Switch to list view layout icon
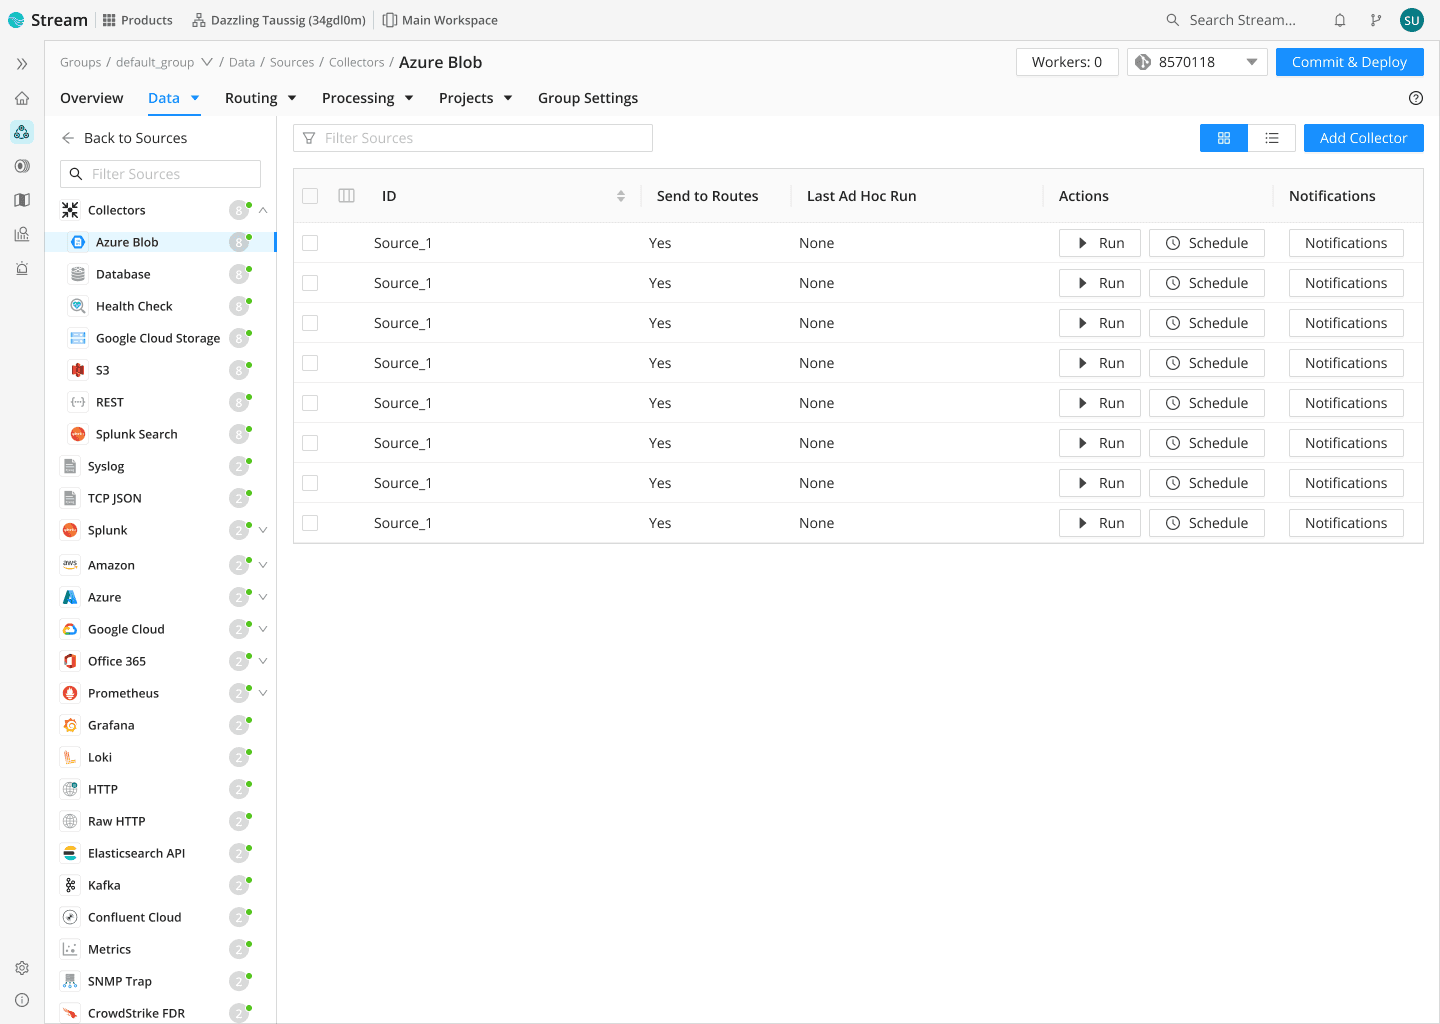 1271,138
